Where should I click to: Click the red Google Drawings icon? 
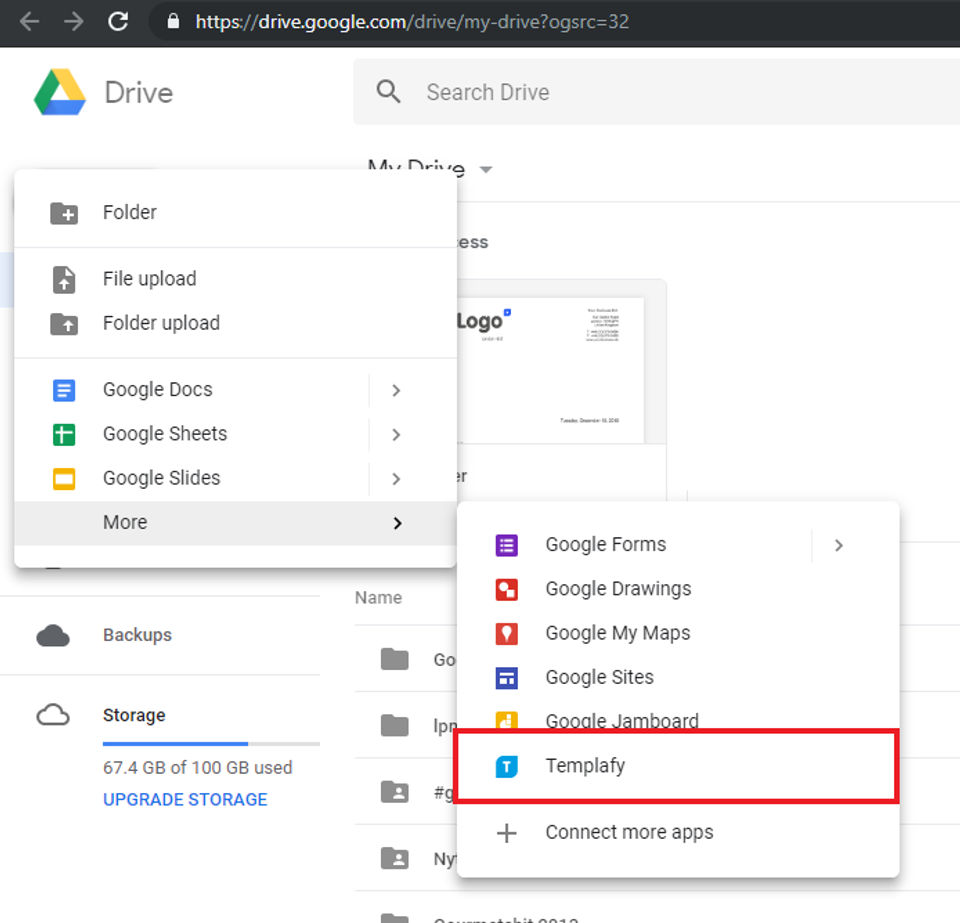click(x=506, y=589)
